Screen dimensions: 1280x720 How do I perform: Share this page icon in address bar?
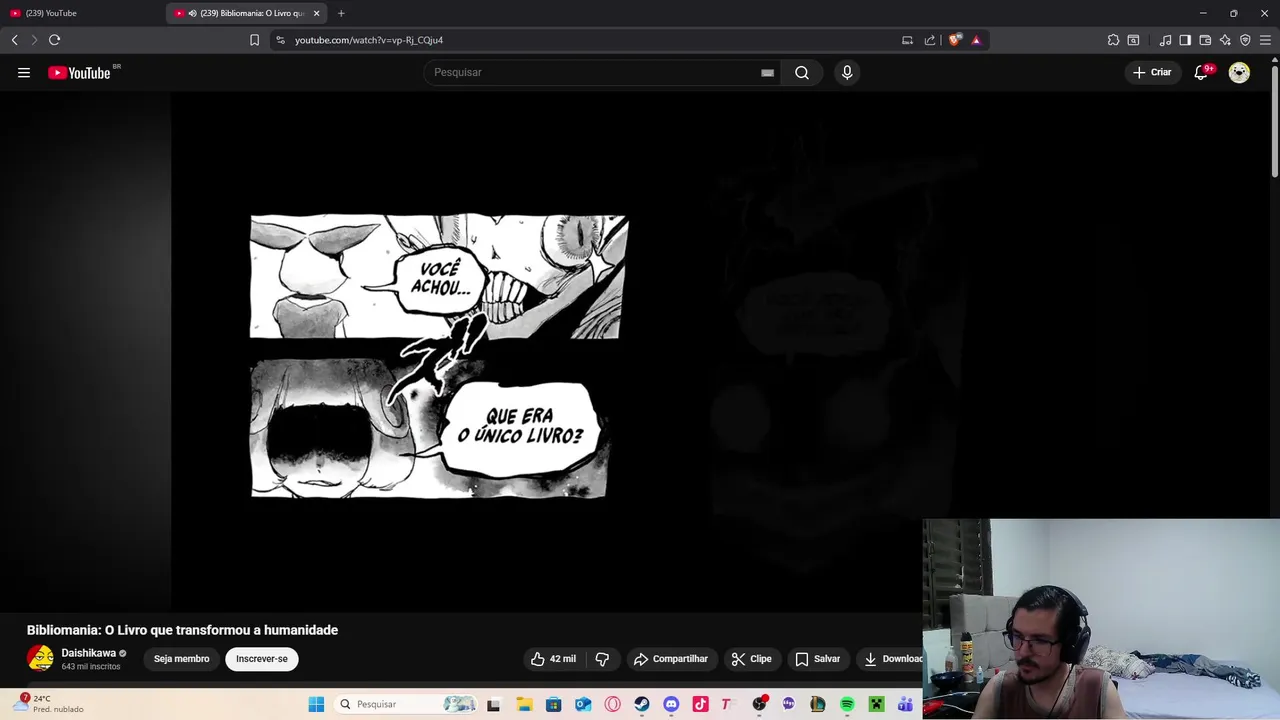point(930,40)
